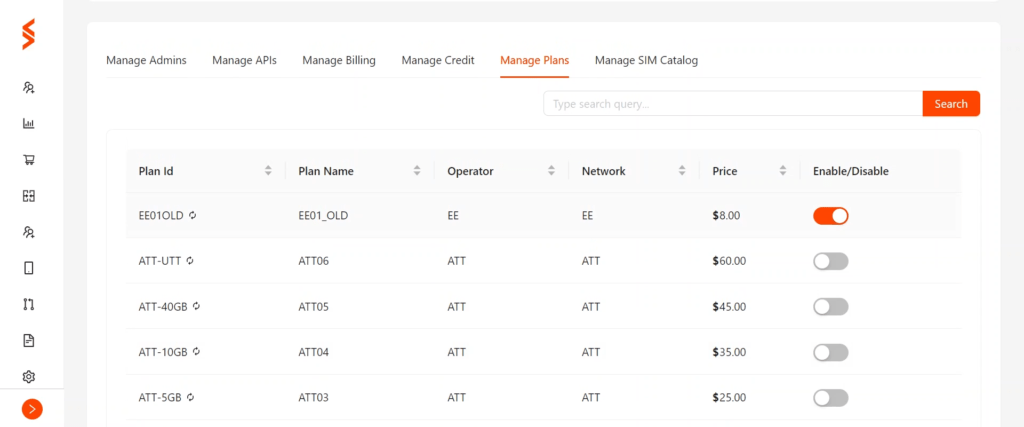Enable the ATT06 plan toggle
1024x427 pixels.
[x=831, y=261]
